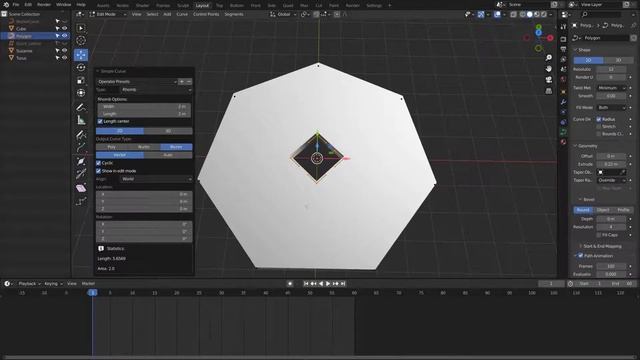Open the Material properties tab icon
Screen dimensions: 640x360
click(563, 142)
